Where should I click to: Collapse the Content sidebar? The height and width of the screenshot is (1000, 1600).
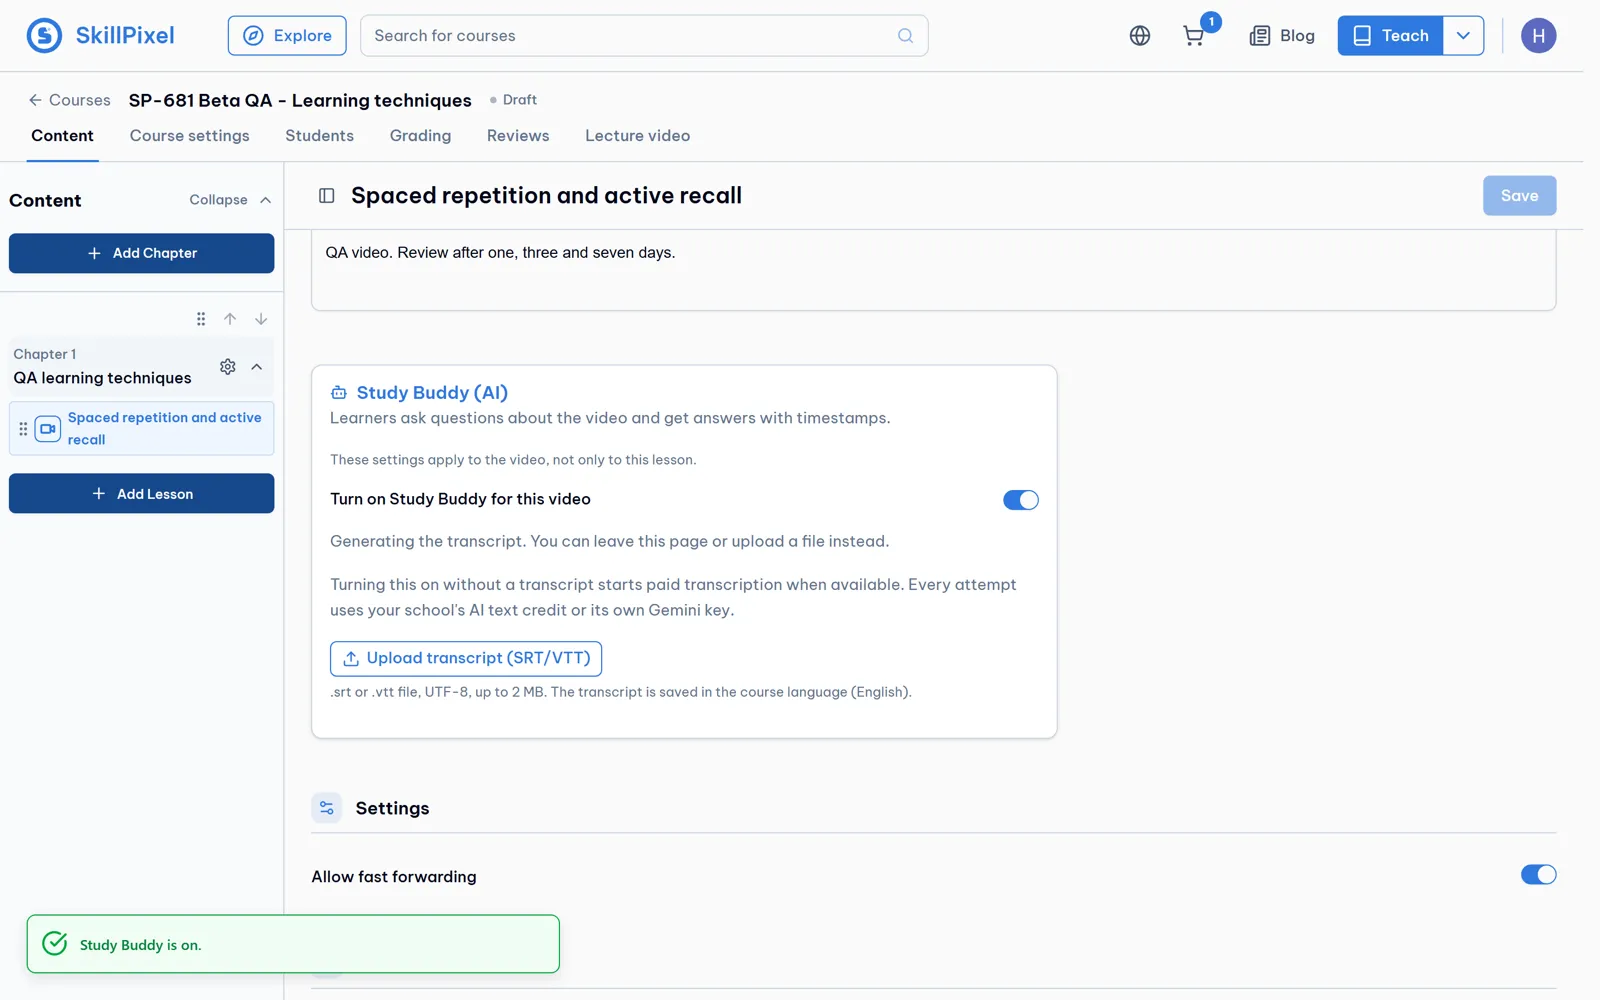230,200
